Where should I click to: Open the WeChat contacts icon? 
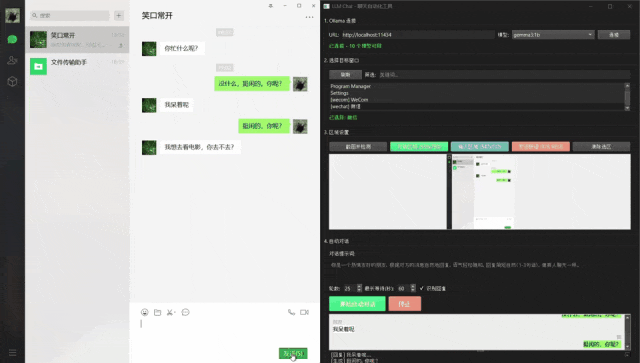[12, 60]
